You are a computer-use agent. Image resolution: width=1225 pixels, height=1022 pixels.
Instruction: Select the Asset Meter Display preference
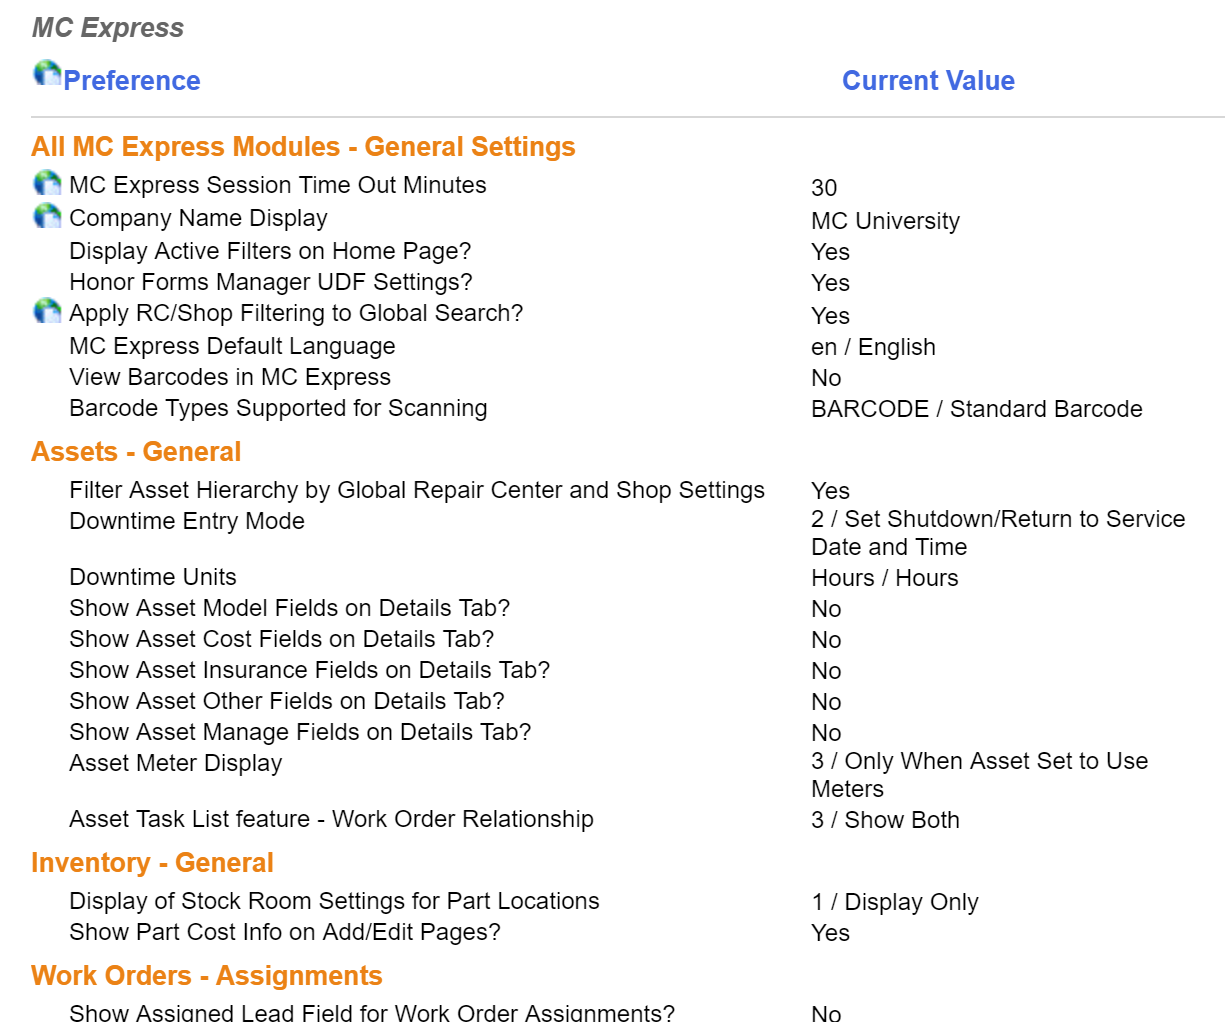tap(176, 763)
